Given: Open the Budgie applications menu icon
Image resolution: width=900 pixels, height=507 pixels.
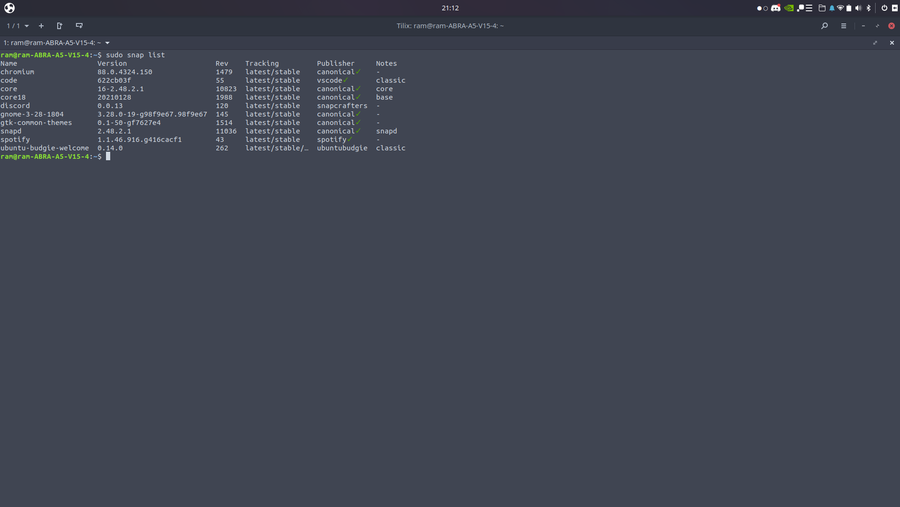Looking at the screenshot, I should pos(9,8).
